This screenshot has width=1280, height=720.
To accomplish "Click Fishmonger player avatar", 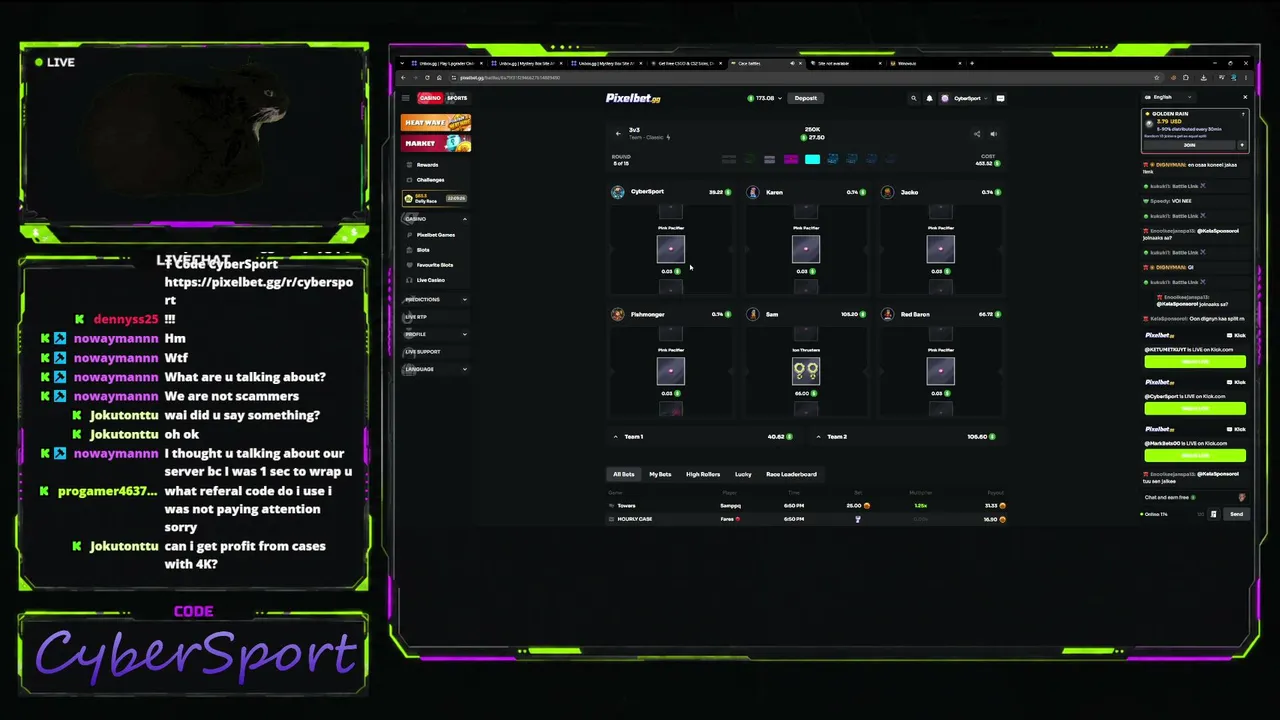I will (618, 314).
